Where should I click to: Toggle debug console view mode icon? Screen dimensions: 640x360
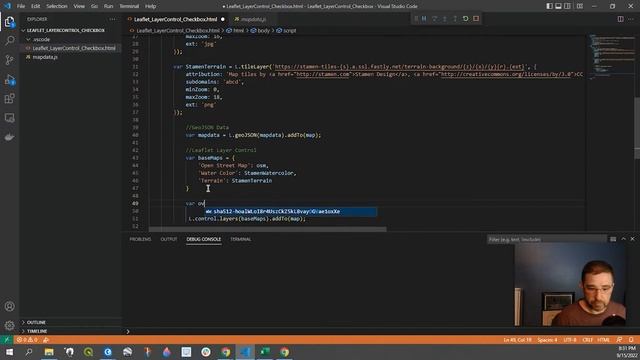click(x=613, y=239)
